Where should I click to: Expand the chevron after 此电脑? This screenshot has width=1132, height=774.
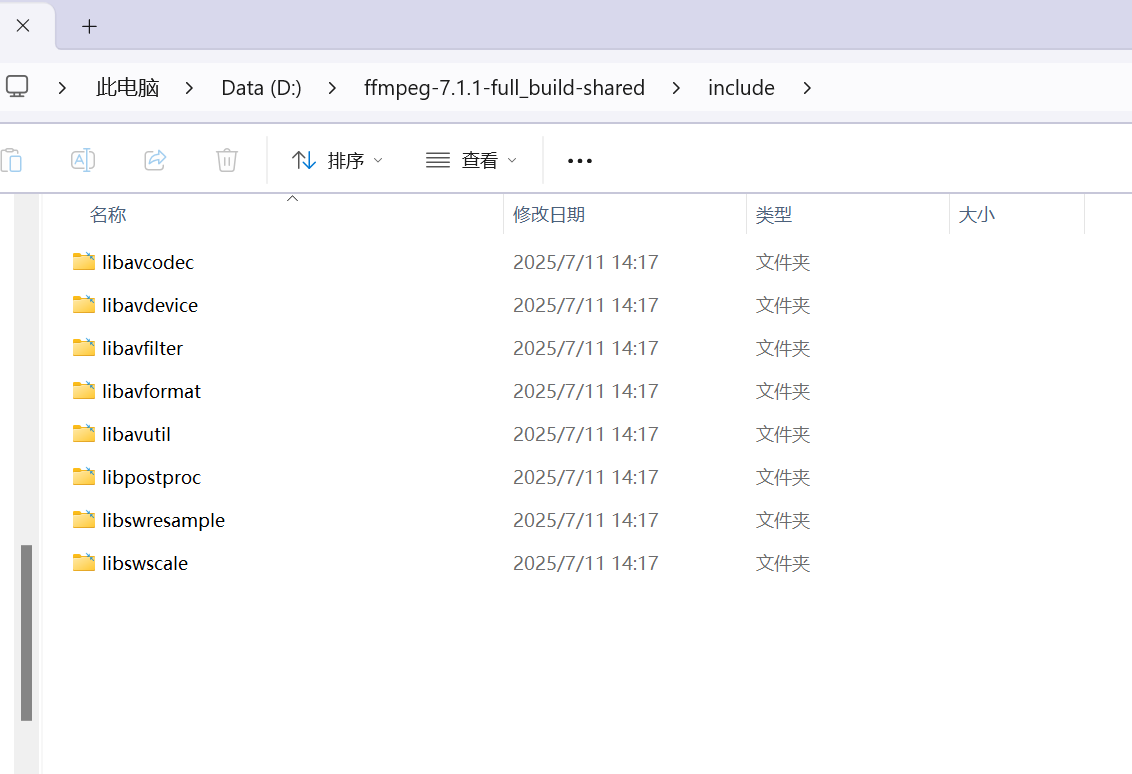click(189, 88)
